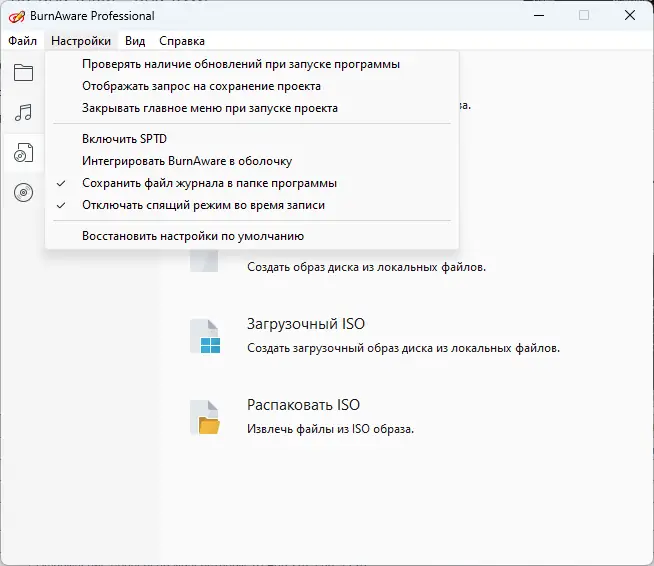Viewport: 654px width, 566px height.
Task: Launch the Распаковать ISO project
Action: coord(303,405)
